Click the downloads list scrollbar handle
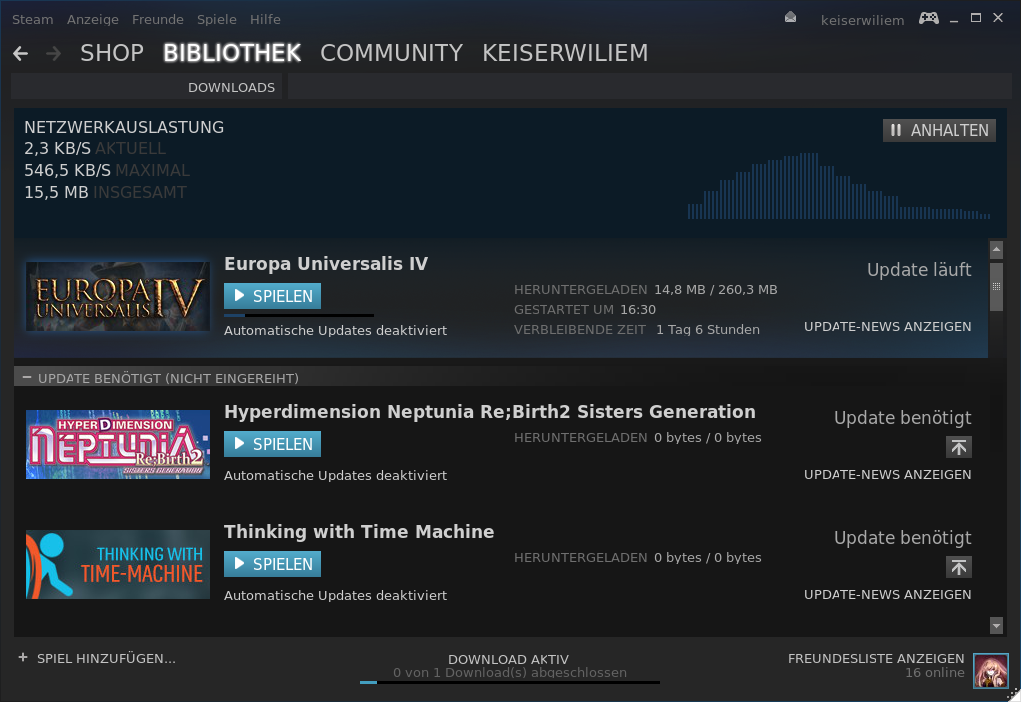 pos(996,287)
